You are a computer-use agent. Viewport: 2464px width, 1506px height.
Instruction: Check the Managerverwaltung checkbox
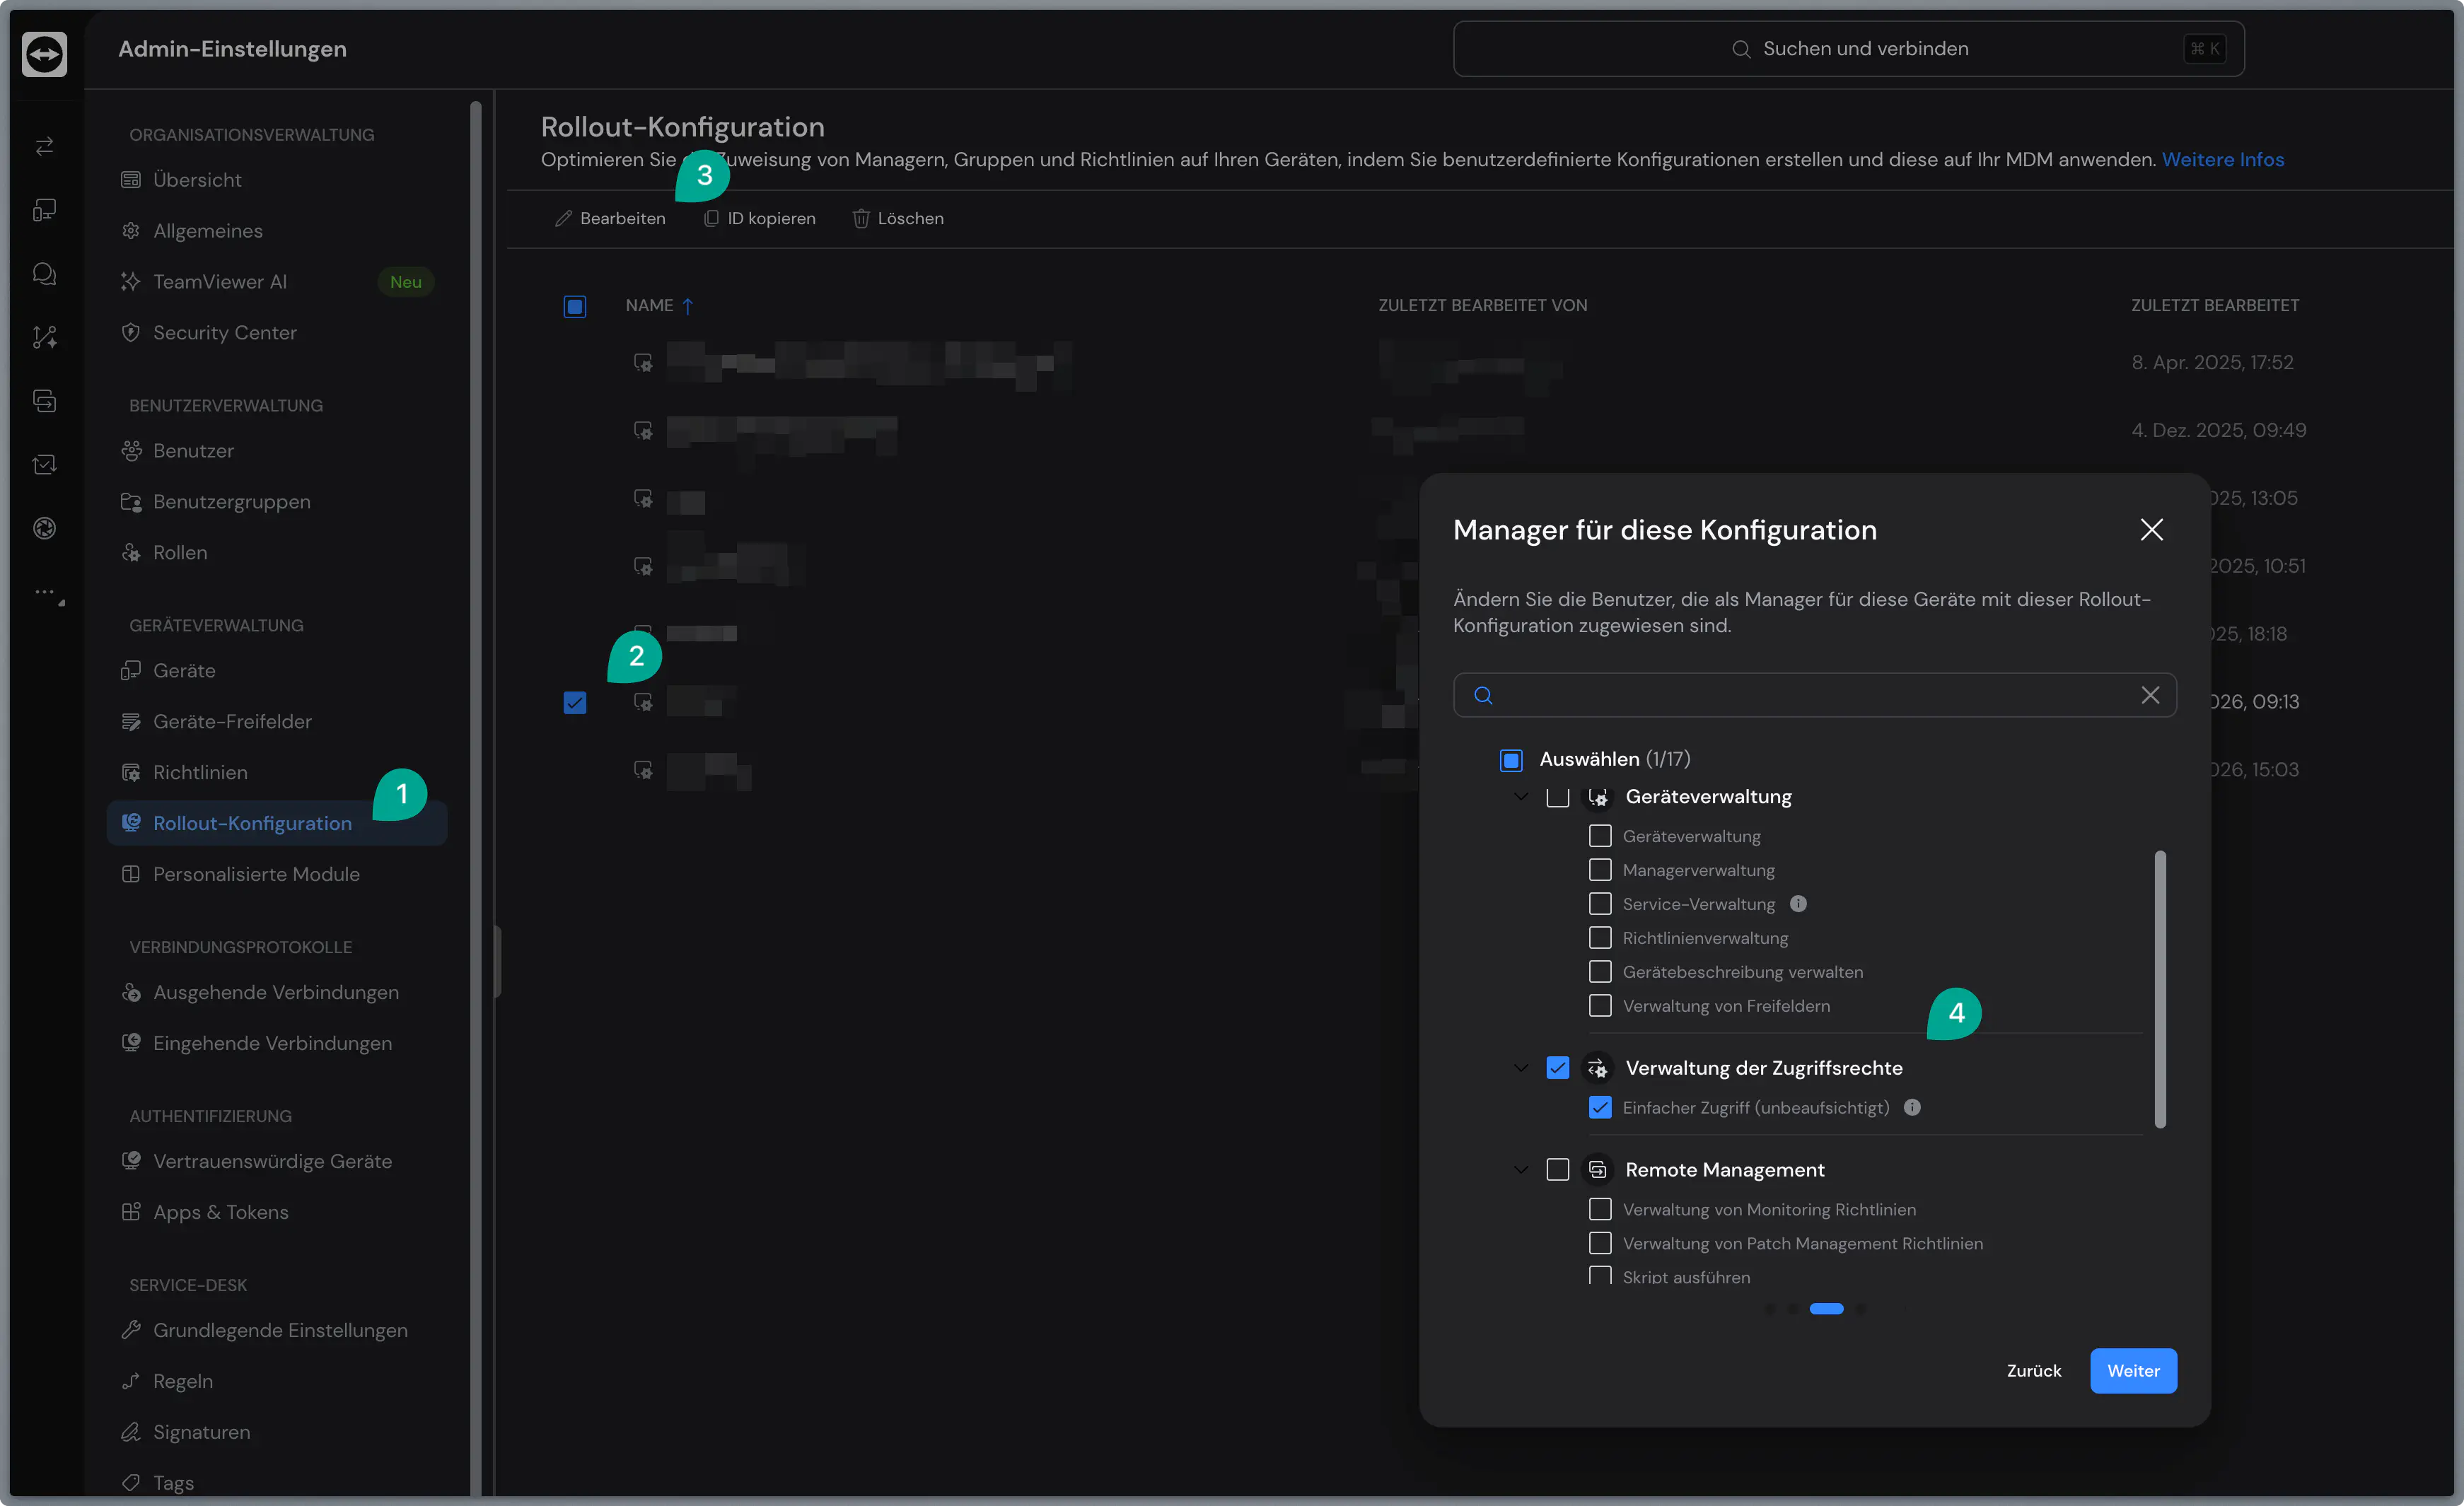1600,870
